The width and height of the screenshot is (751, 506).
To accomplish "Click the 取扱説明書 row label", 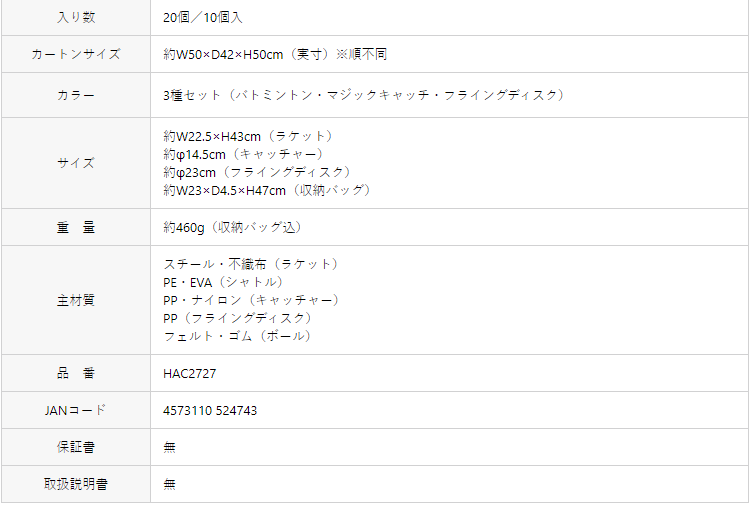I will coord(76,484).
